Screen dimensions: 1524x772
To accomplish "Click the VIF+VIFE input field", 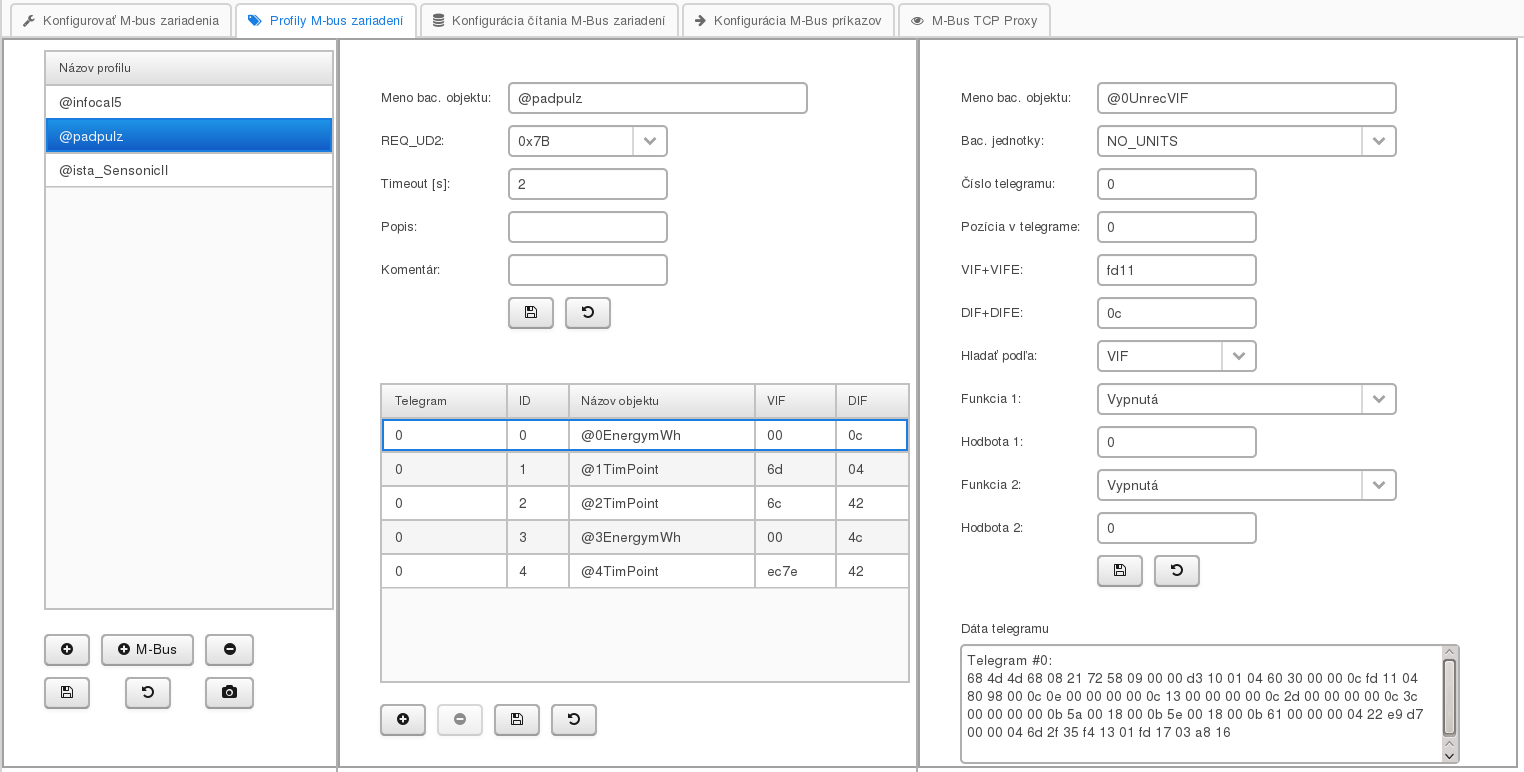I will 1176,270.
